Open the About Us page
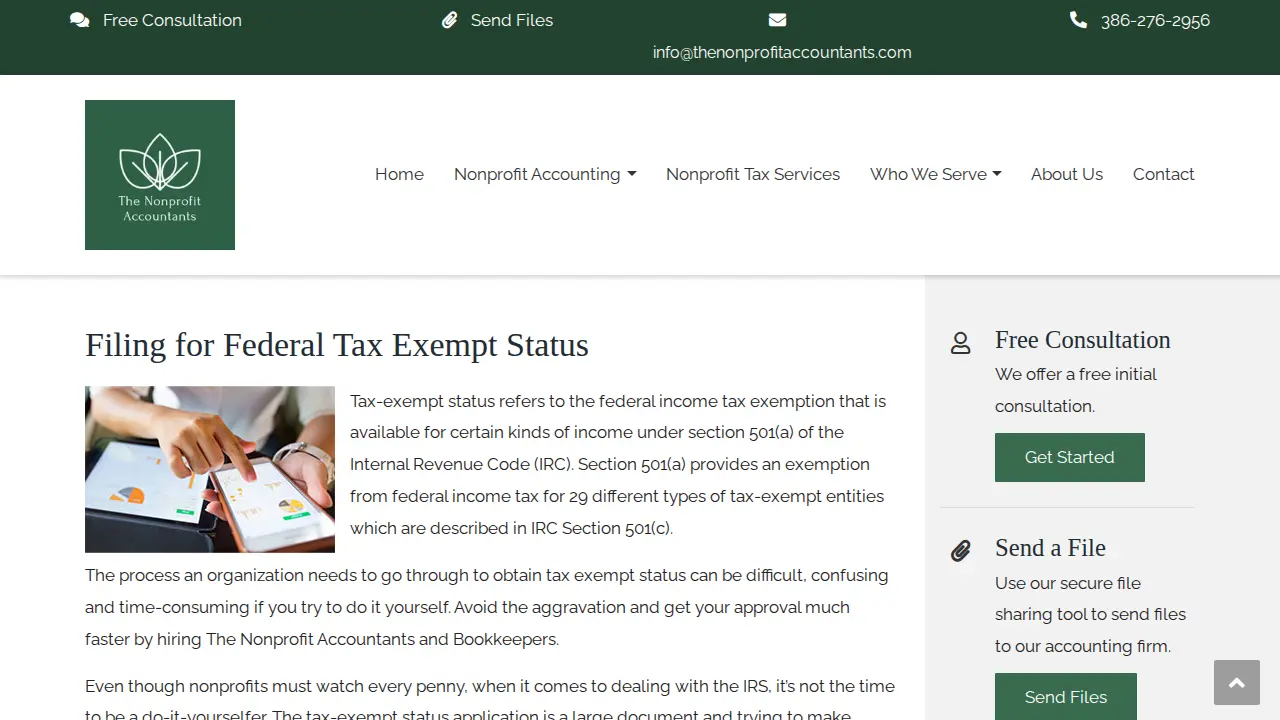Image resolution: width=1280 pixels, height=720 pixels. pyautogui.click(x=1067, y=174)
